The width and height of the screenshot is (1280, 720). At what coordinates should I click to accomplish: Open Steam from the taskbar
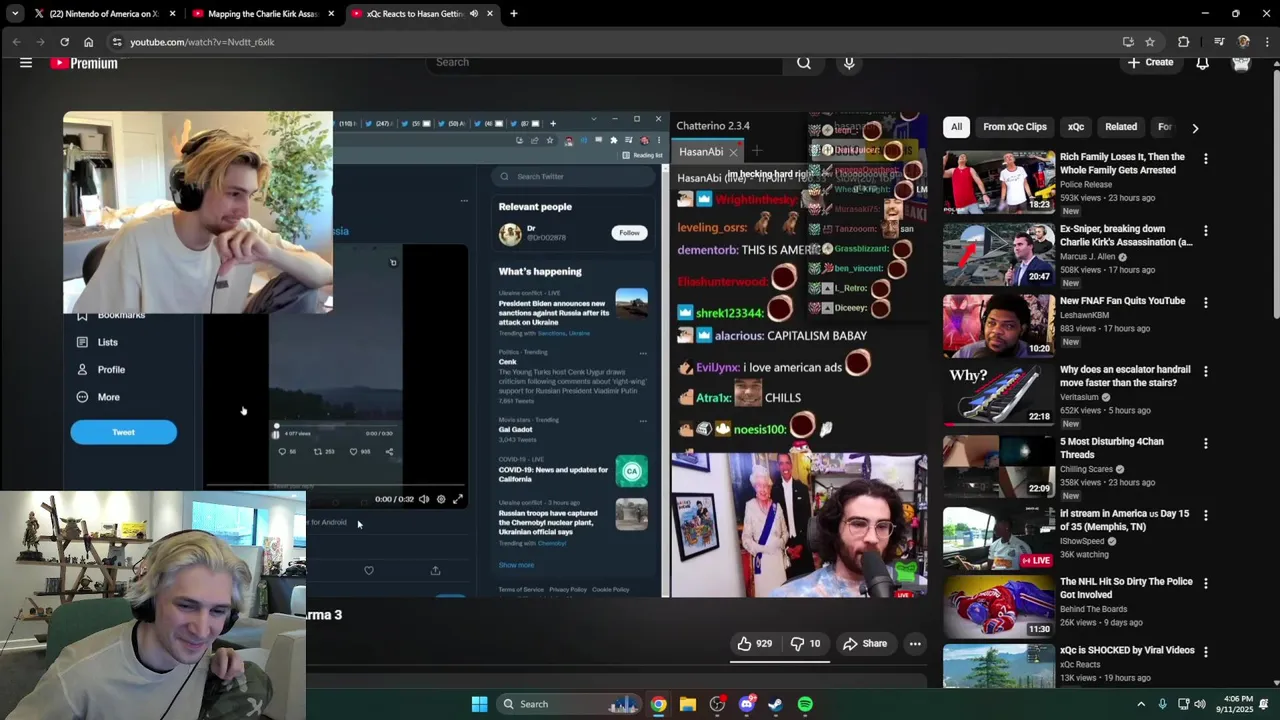pyautogui.click(x=775, y=704)
